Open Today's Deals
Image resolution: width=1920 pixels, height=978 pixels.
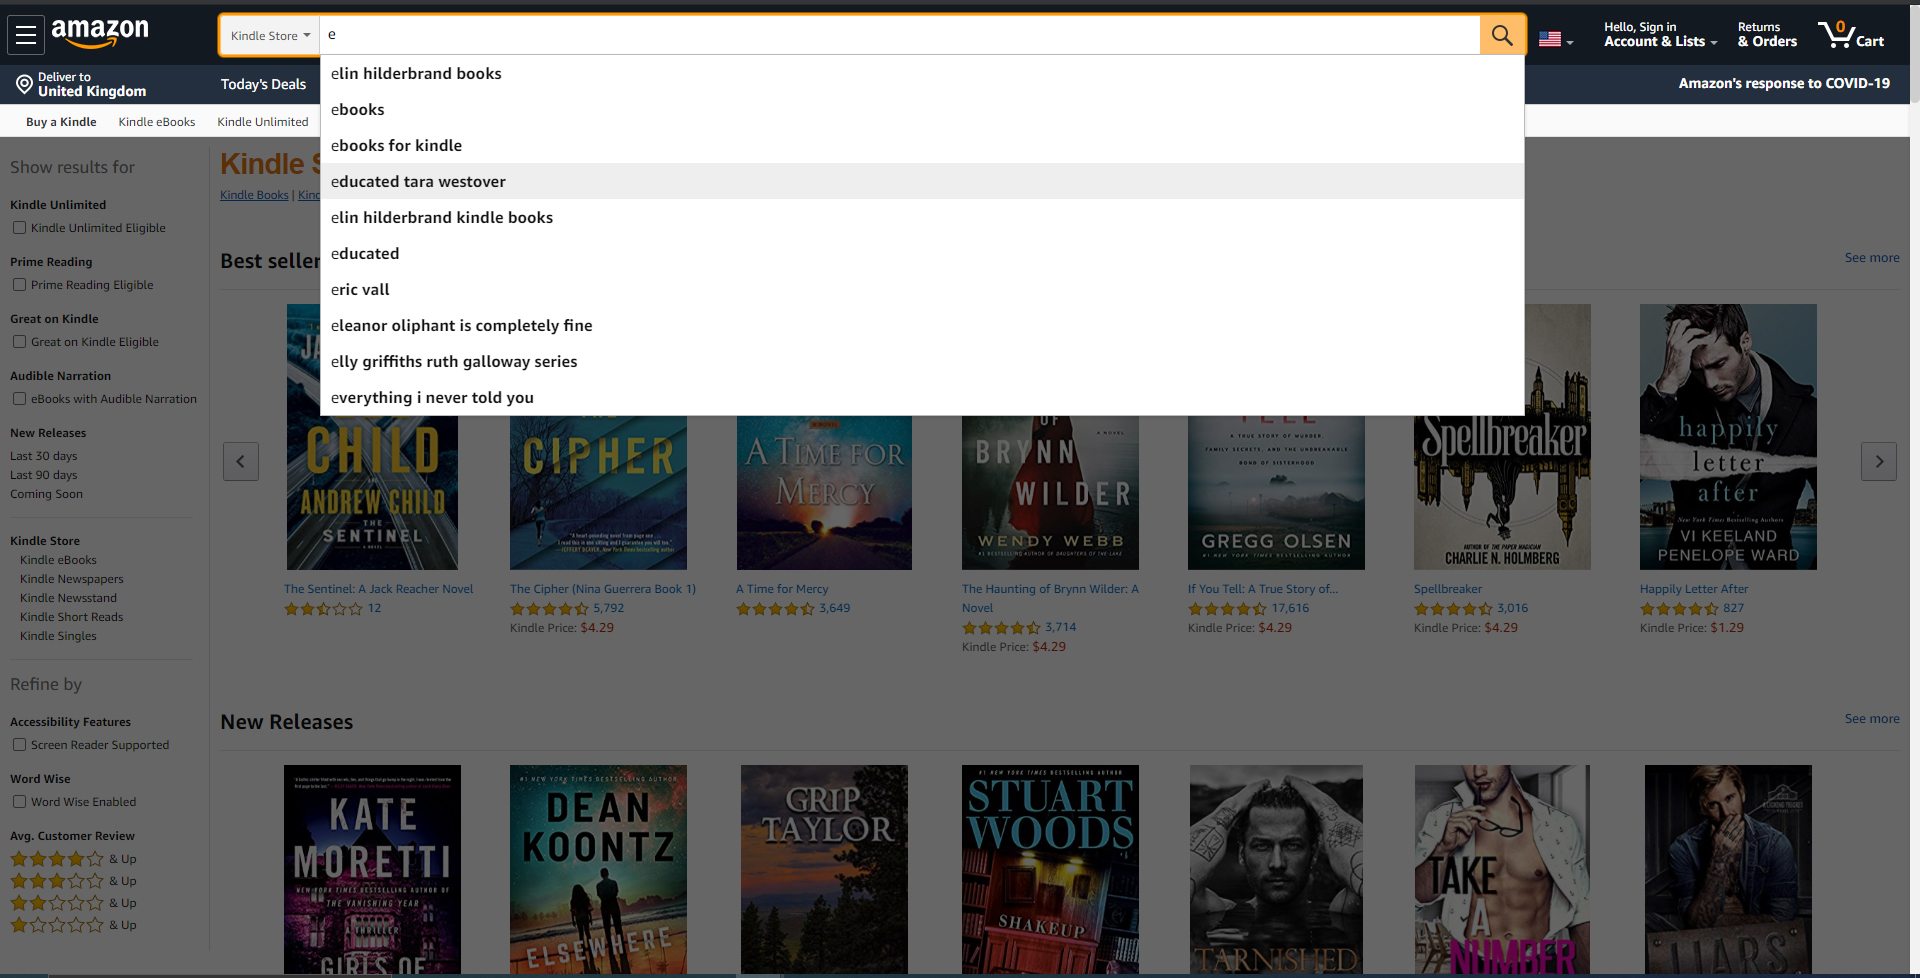[263, 84]
